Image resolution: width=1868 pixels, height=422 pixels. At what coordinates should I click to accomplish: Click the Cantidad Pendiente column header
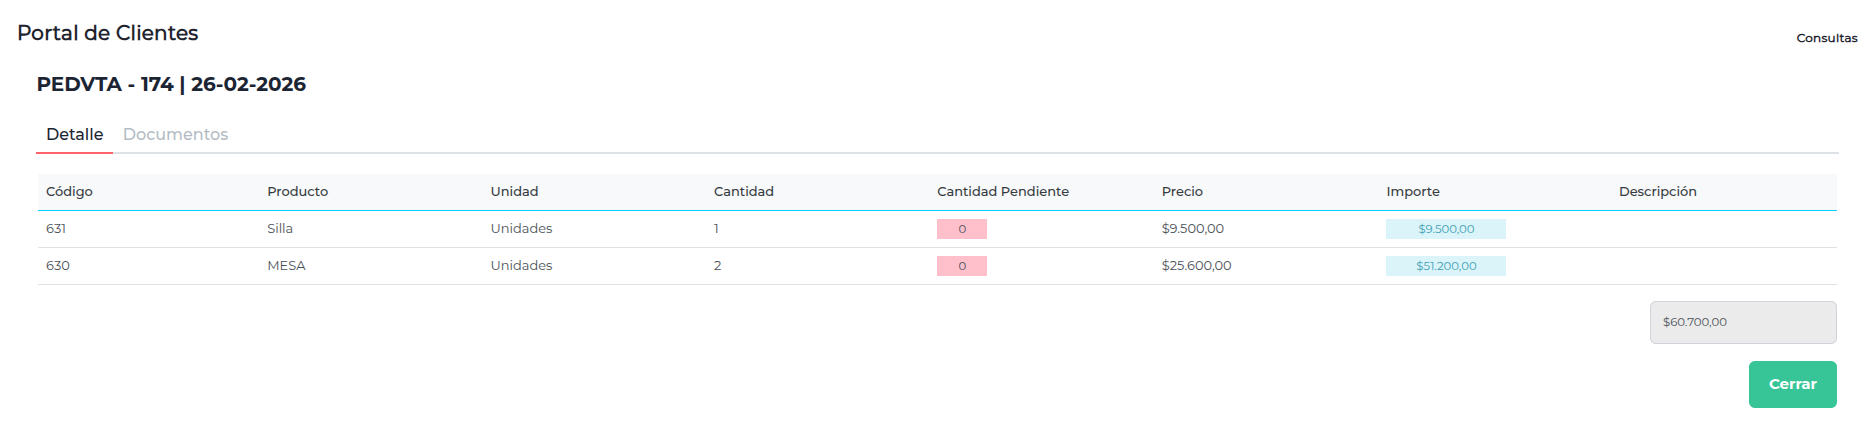pos(1002,191)
